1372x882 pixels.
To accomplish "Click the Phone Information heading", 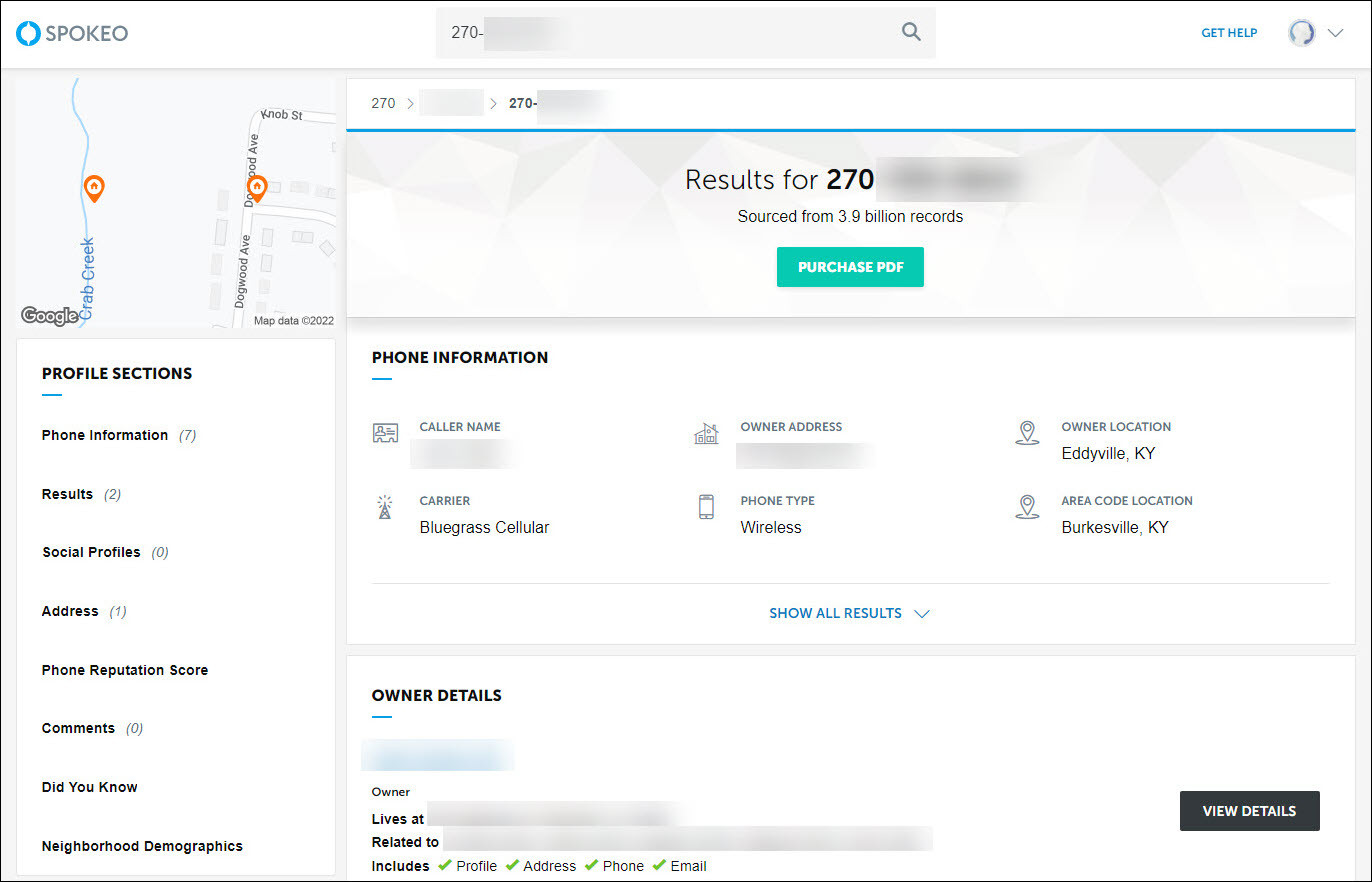I will coord(460,357).
